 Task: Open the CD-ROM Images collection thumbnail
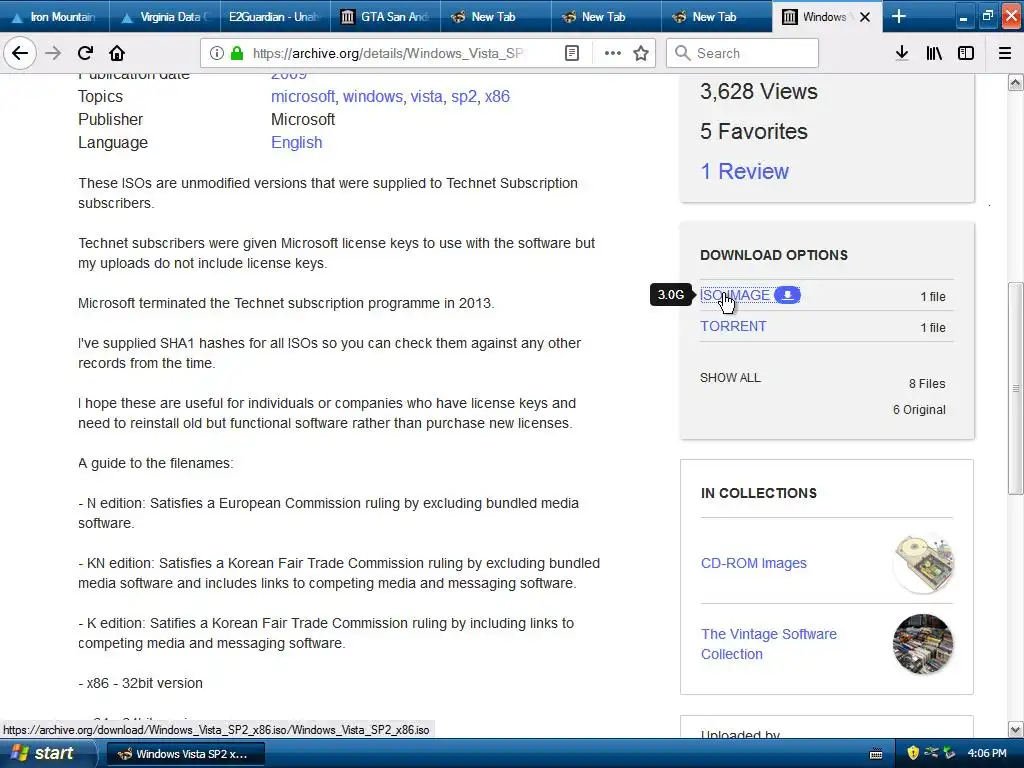[x=923, y=563]
